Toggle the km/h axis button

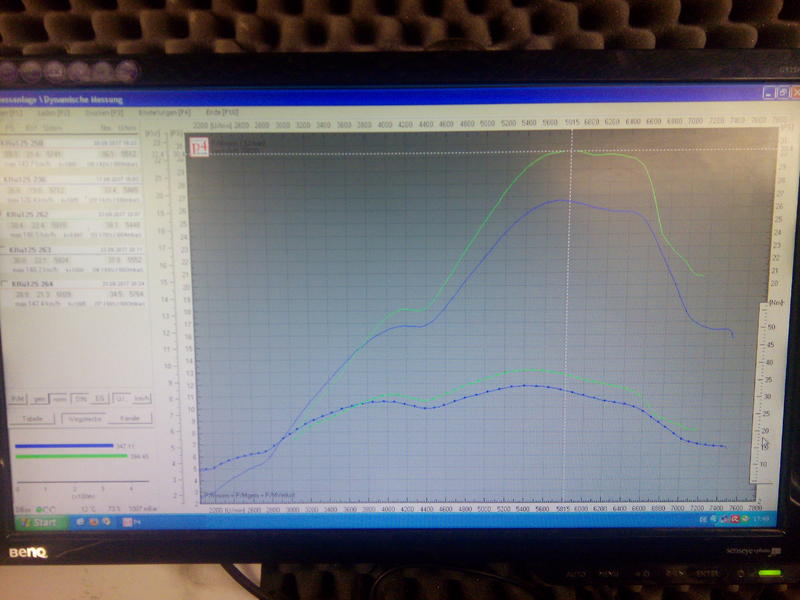tap(141, 398)
